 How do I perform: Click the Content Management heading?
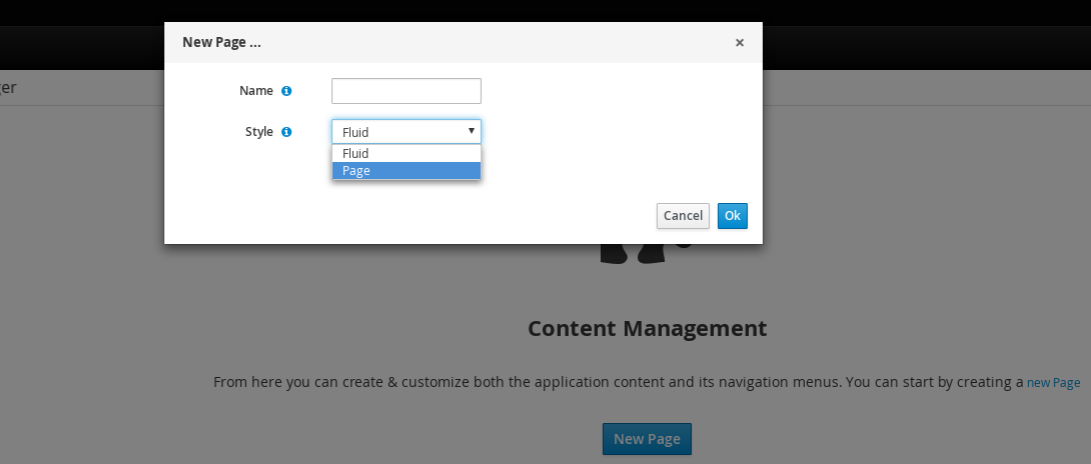(x=647, y=328)
